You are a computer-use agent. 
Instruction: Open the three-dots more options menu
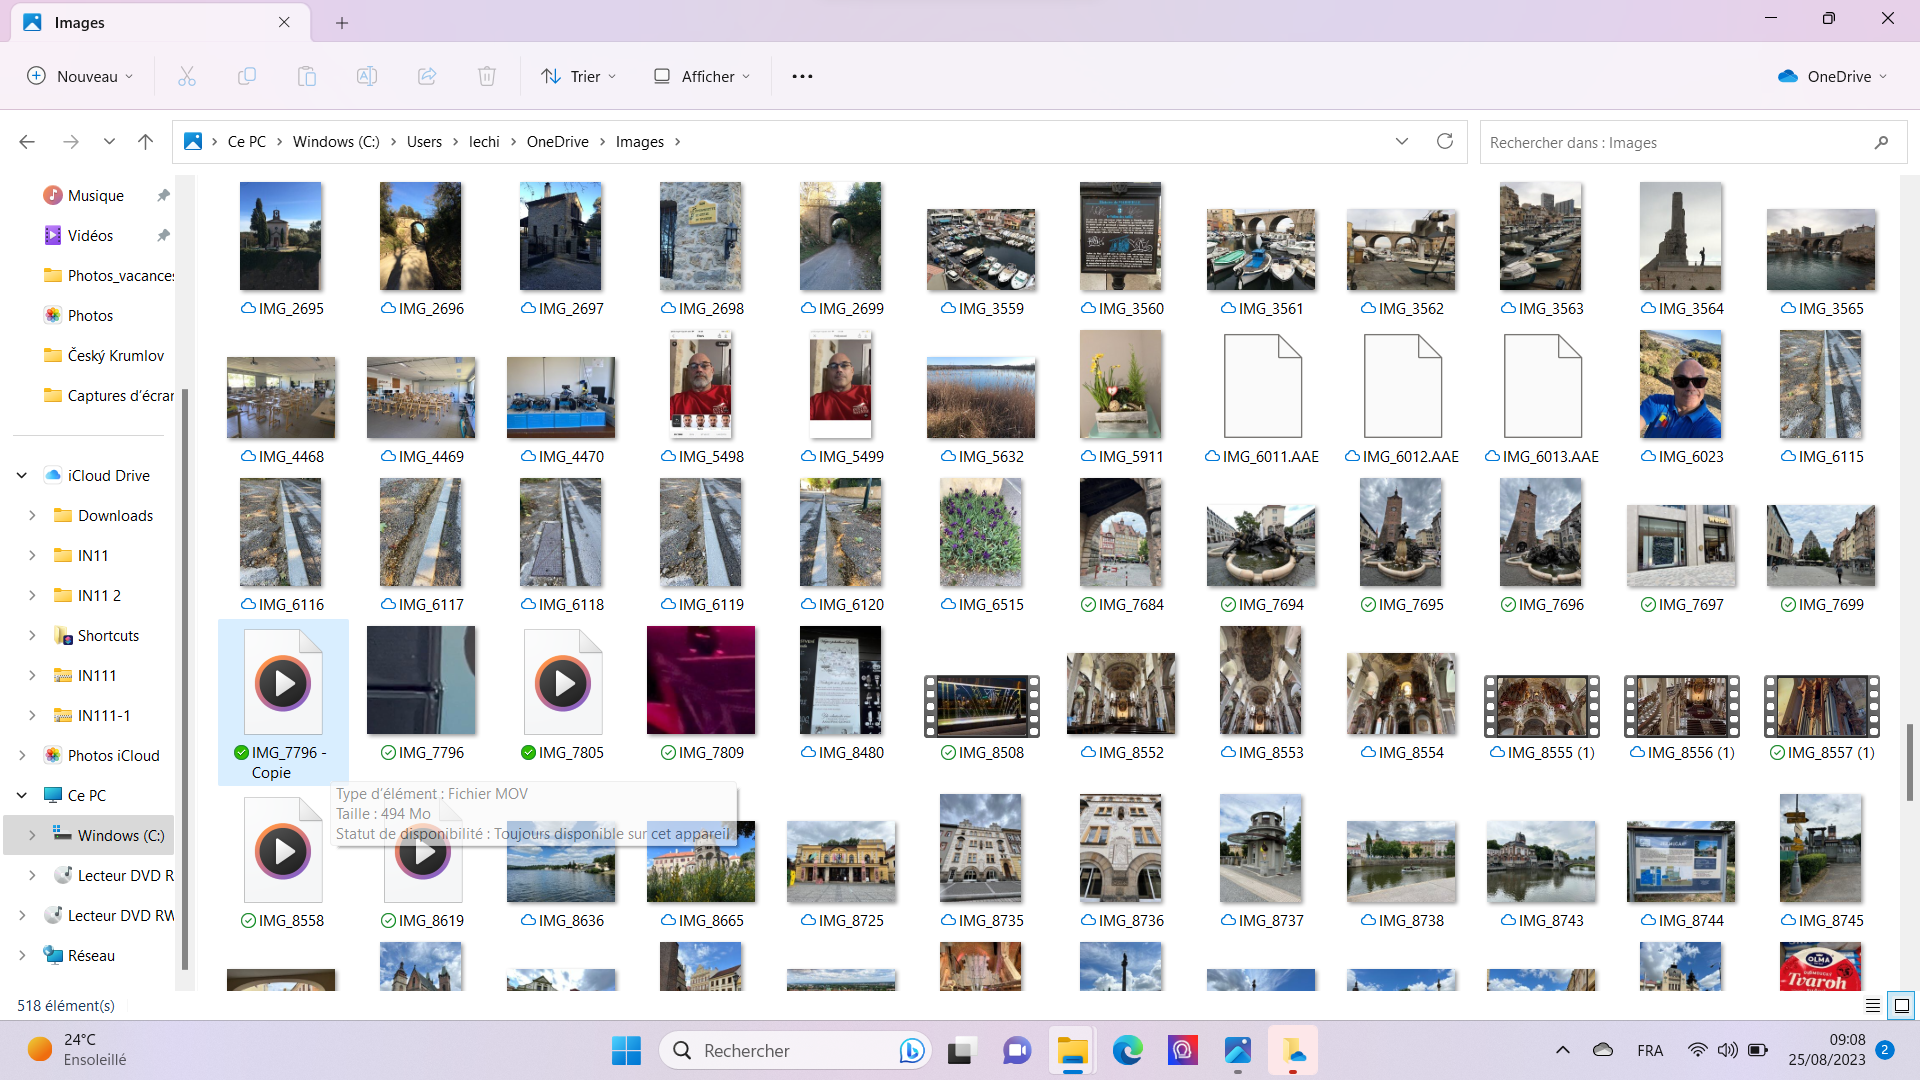click(x=802, y=76)
